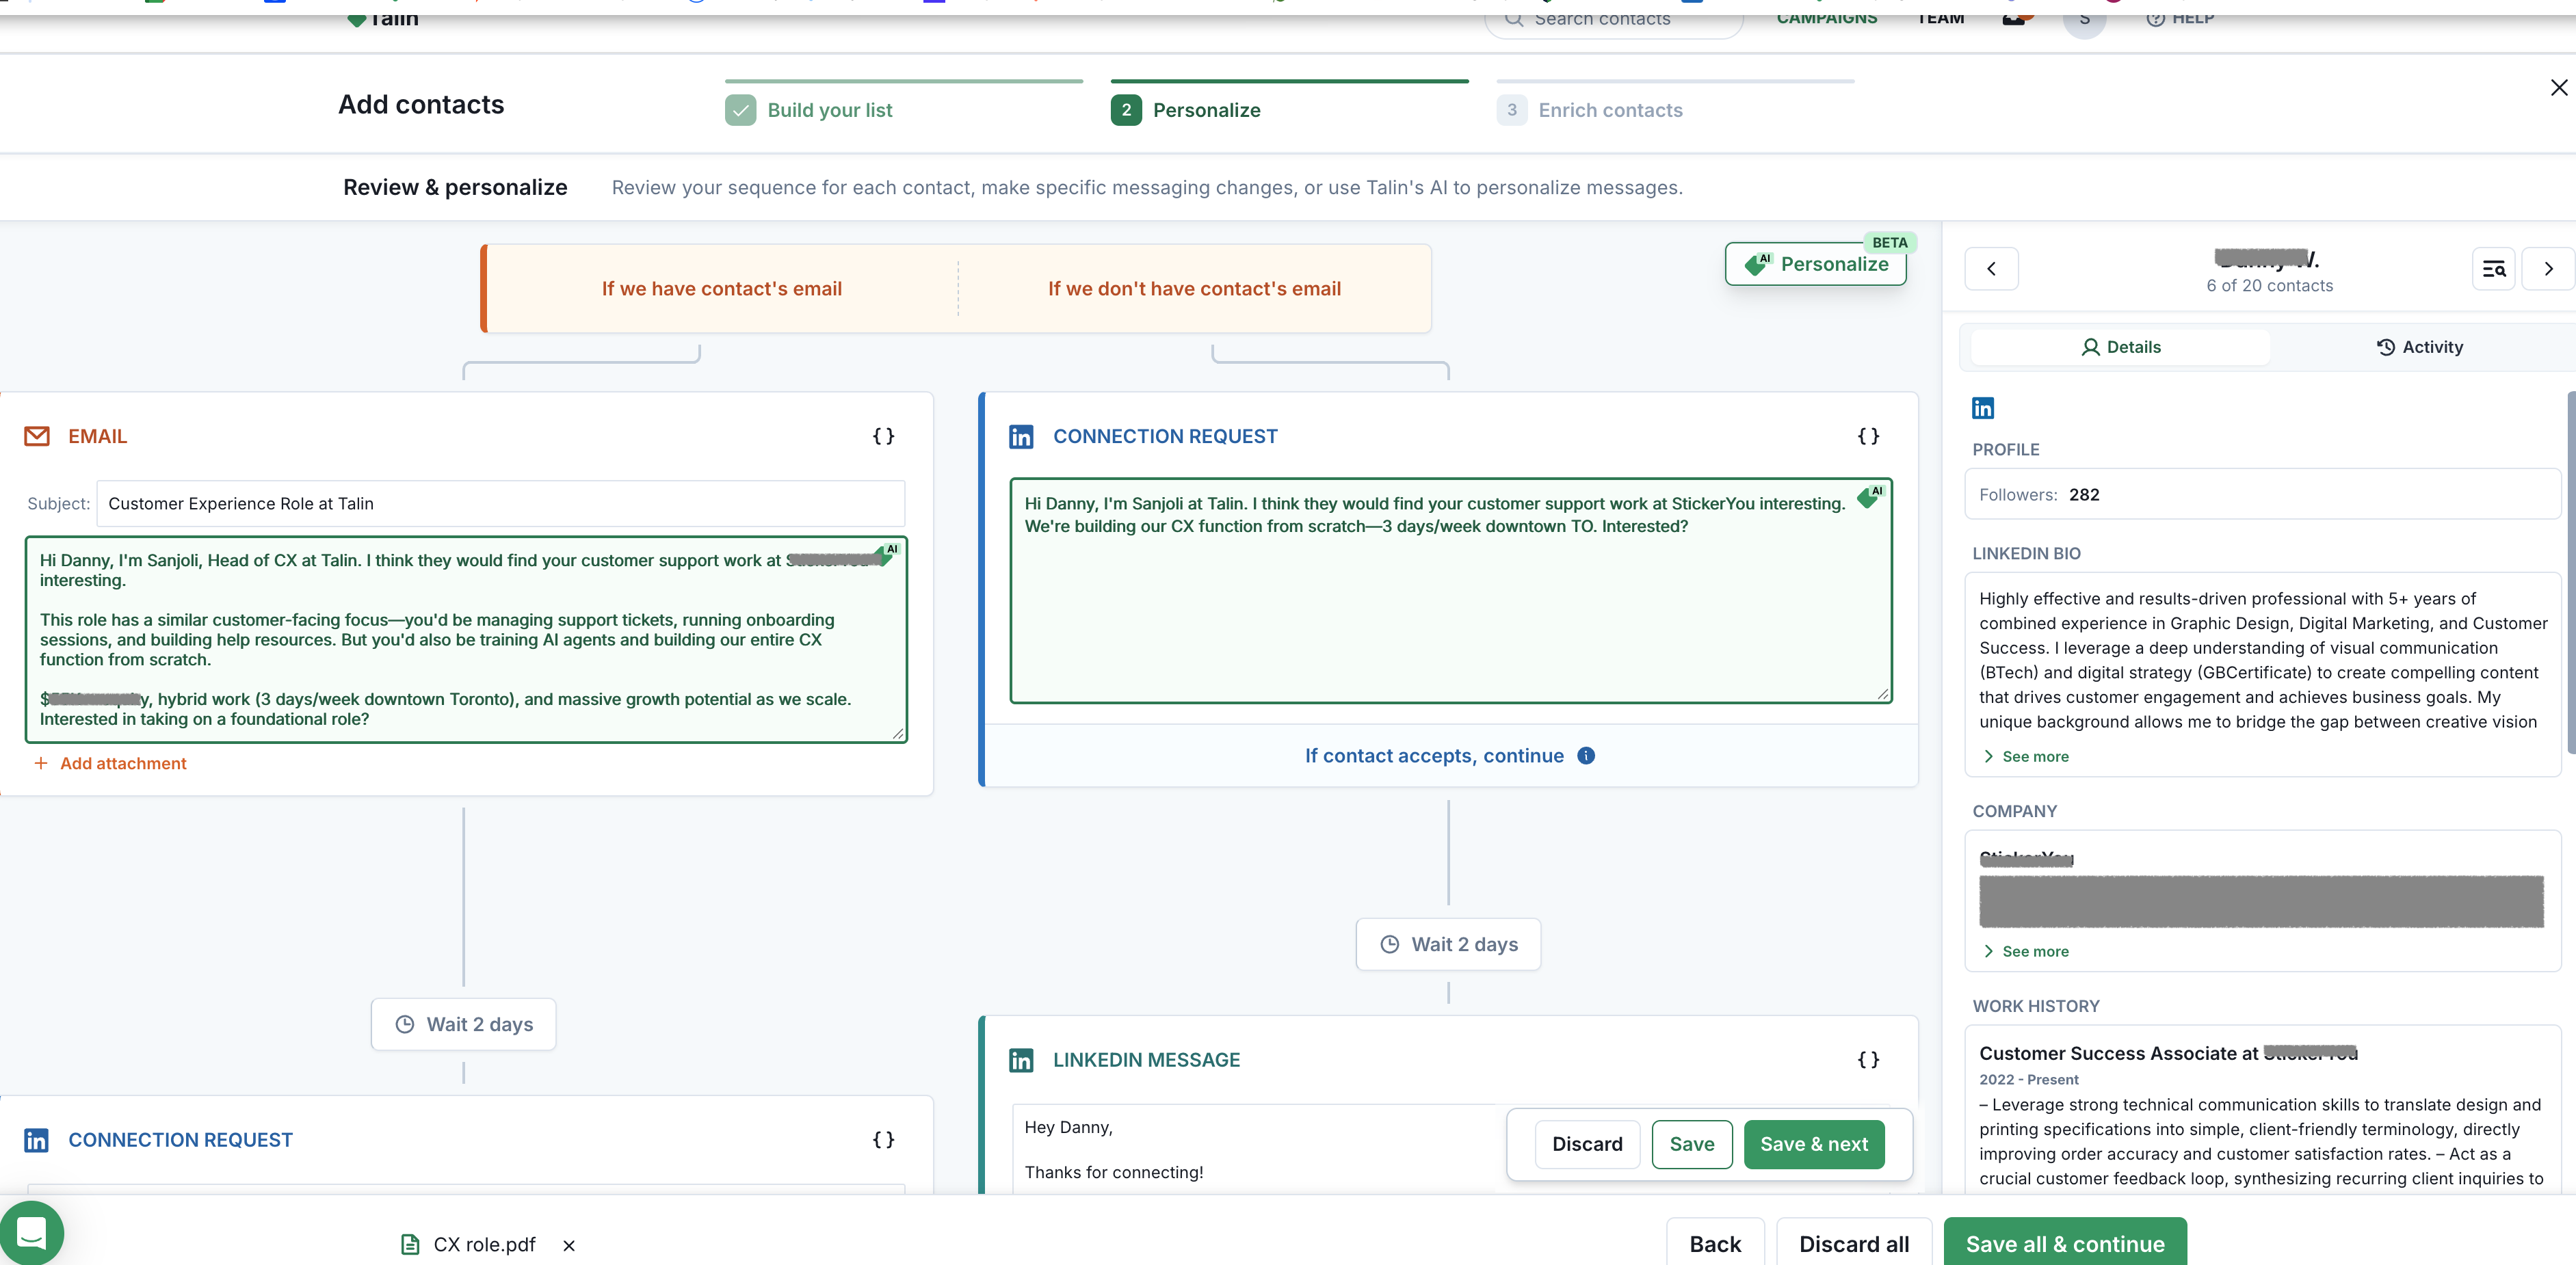Open the chat support bubble
The width and height of the screenshot is (2576, 1265).
pos(32,1232)
